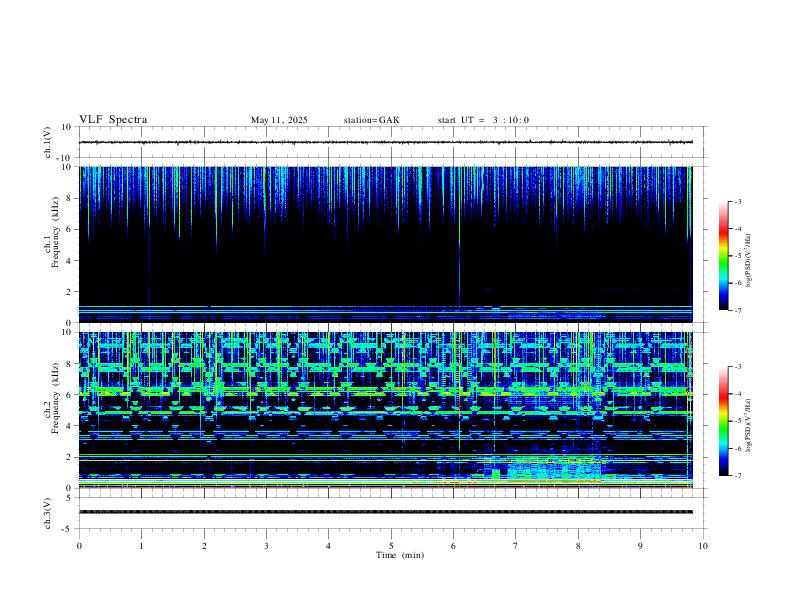Screen dimensions: 792x612
Task: Click the time axis tick label '5'
Action: 391,546
